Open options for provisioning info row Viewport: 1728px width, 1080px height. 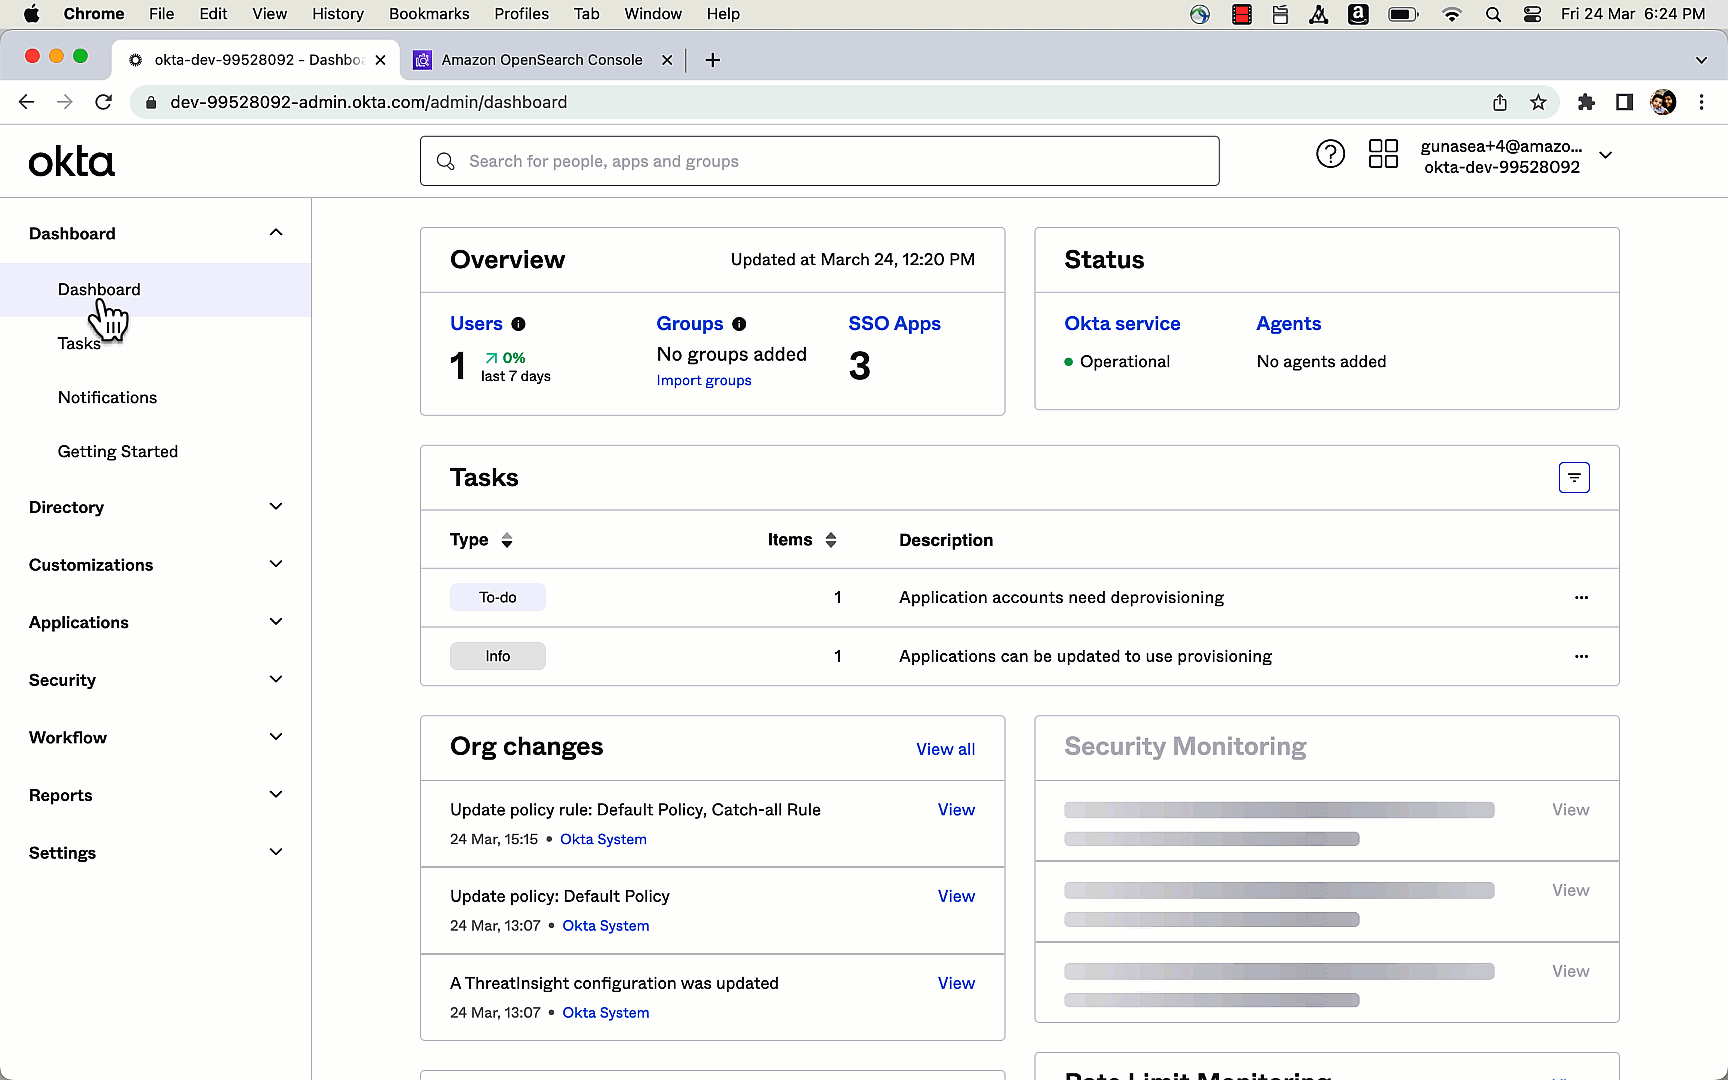click(x=1581, y=657)
